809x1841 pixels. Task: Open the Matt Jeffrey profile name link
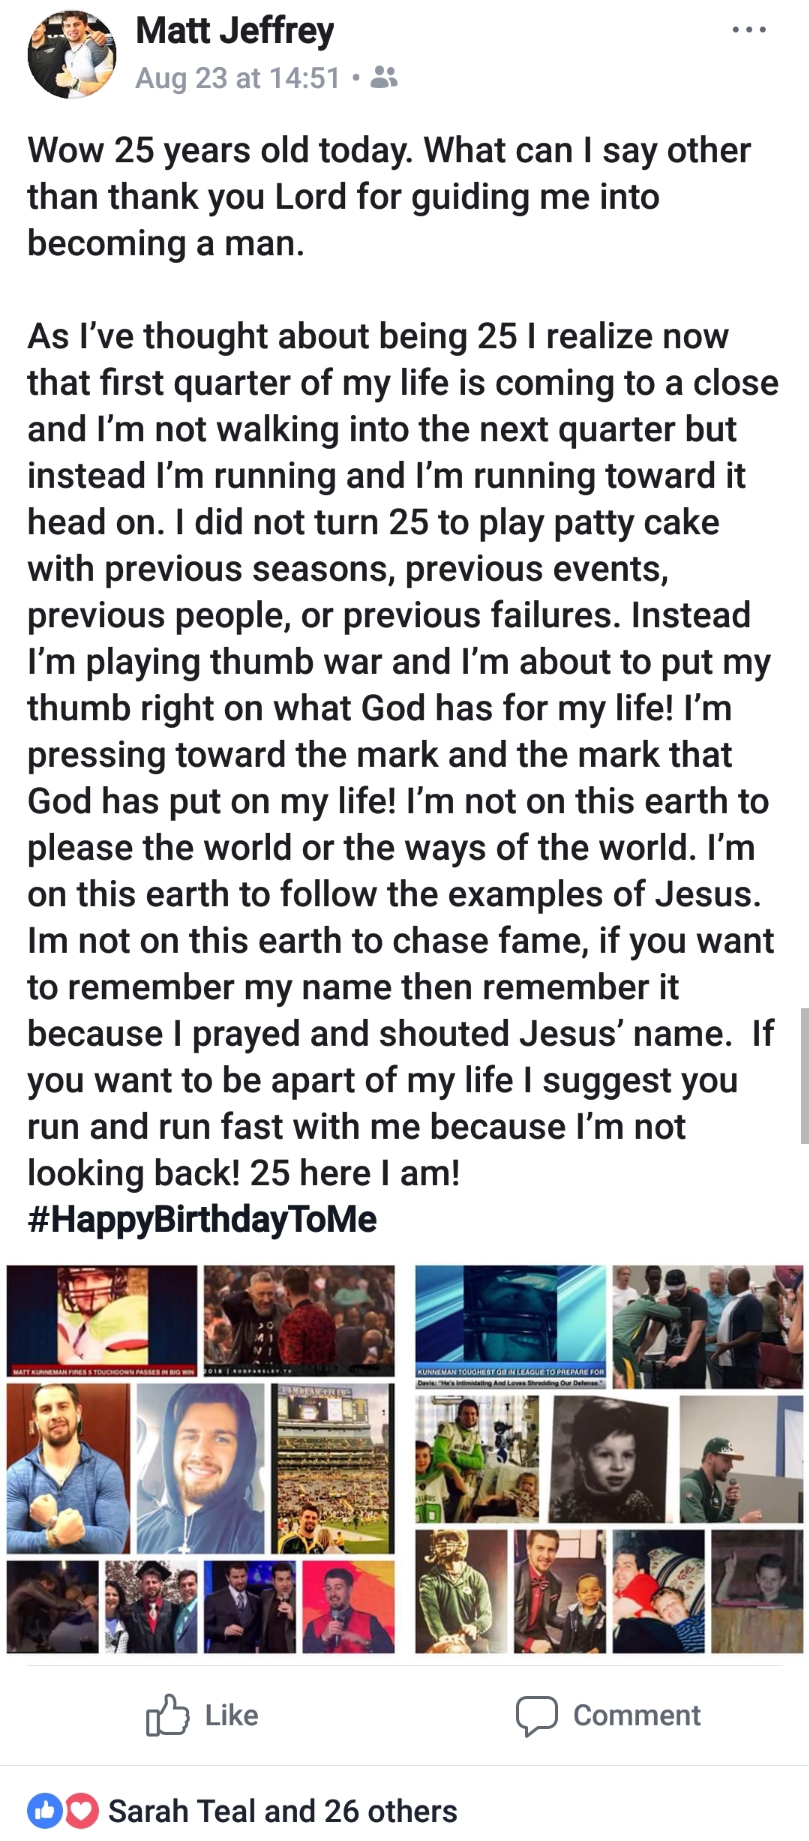coord(235,31)
